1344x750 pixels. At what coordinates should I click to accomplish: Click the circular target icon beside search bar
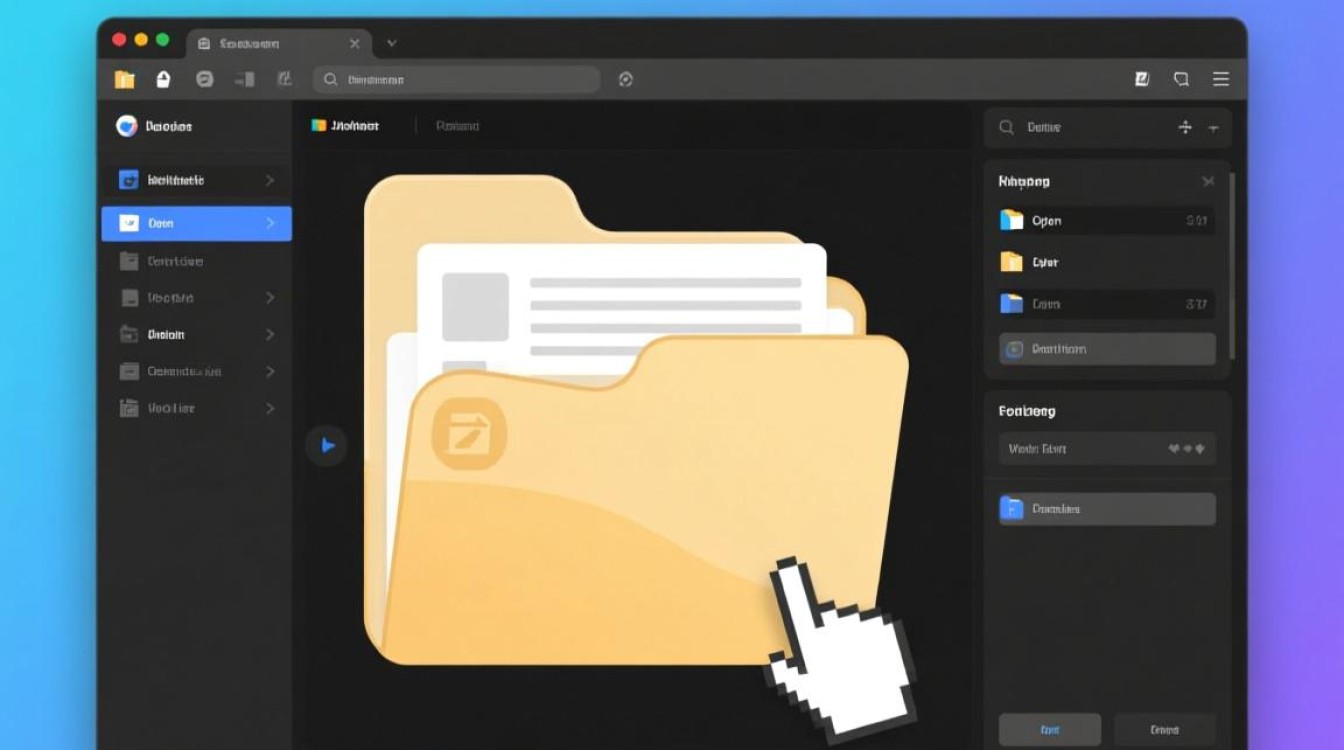[626, 80]
